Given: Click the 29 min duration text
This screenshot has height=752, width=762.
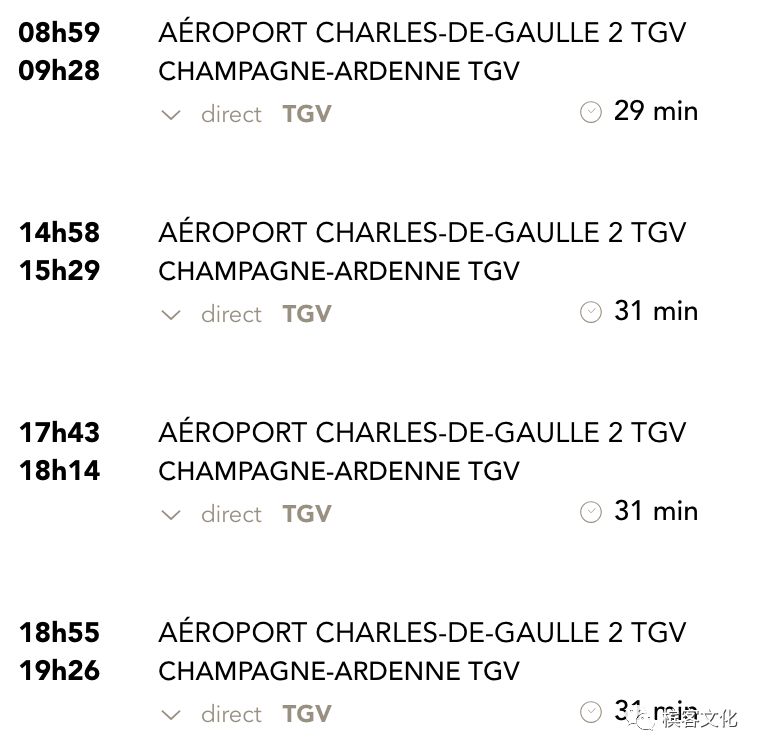Looking at the screenshot, I should pos(656,111).
